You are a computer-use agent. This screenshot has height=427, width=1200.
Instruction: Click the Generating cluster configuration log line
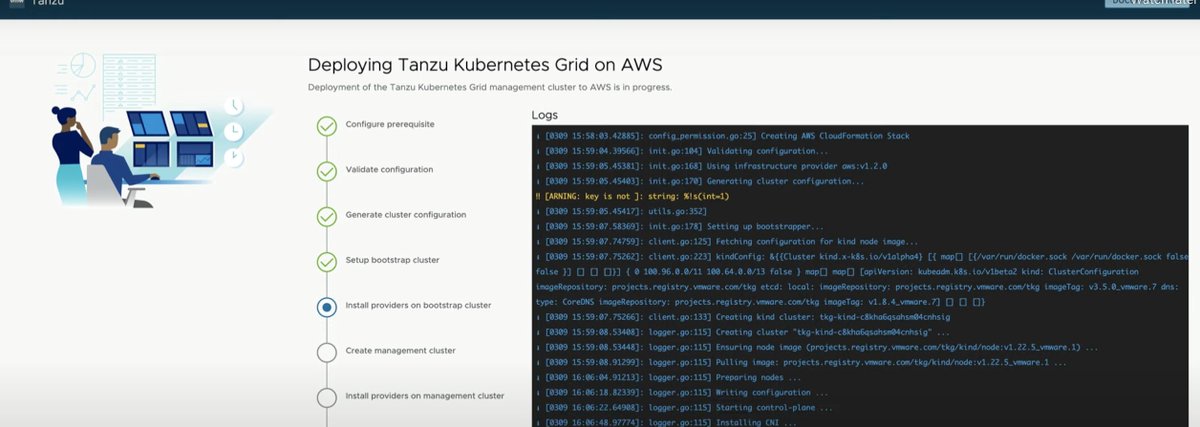tap(700, 181)
